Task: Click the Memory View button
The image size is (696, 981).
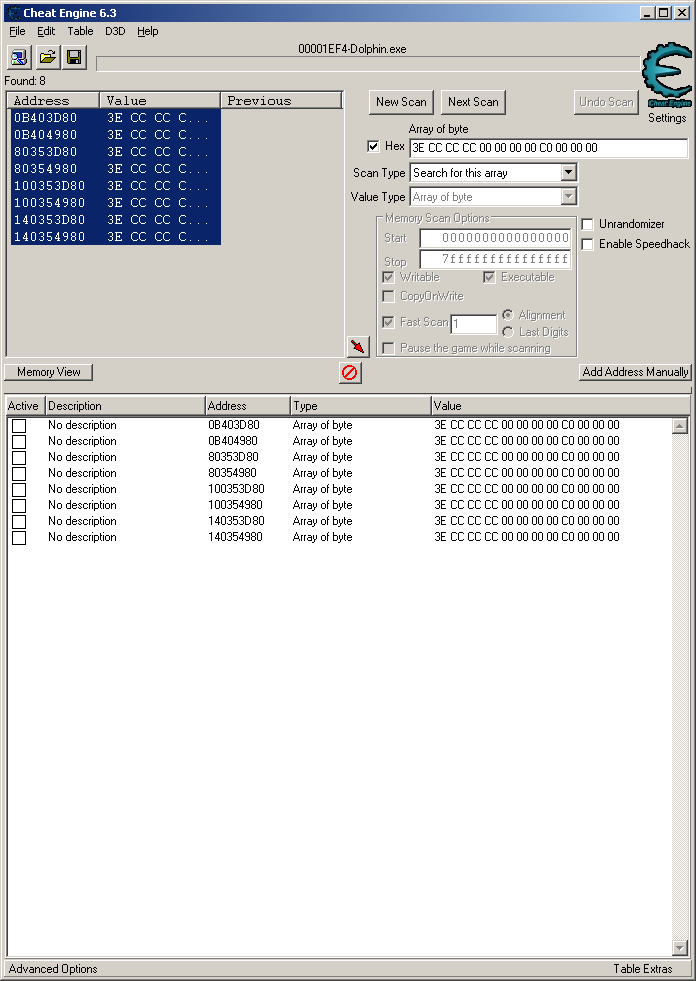Action: point(48,372)
